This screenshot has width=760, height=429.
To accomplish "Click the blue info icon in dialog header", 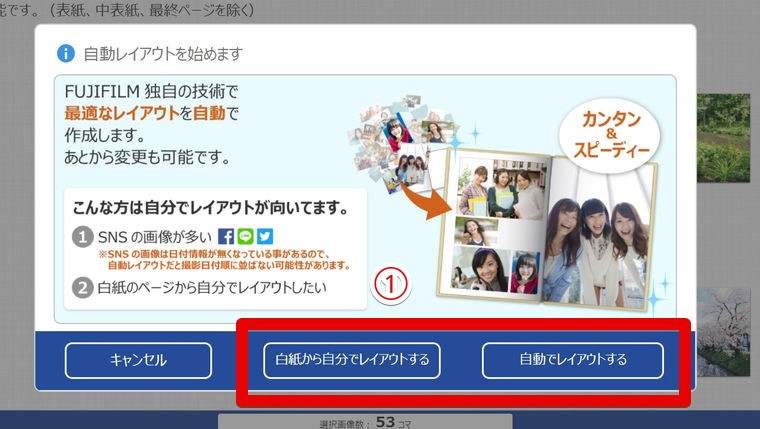I will 66,53.
